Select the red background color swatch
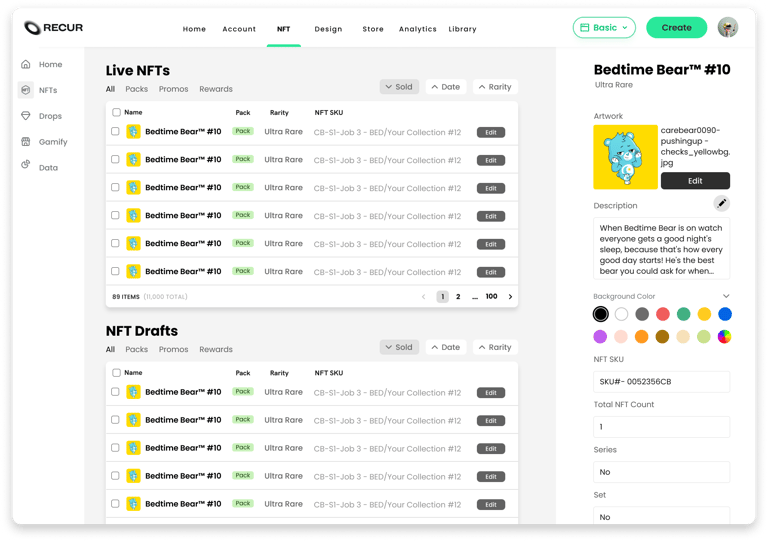 663,314
